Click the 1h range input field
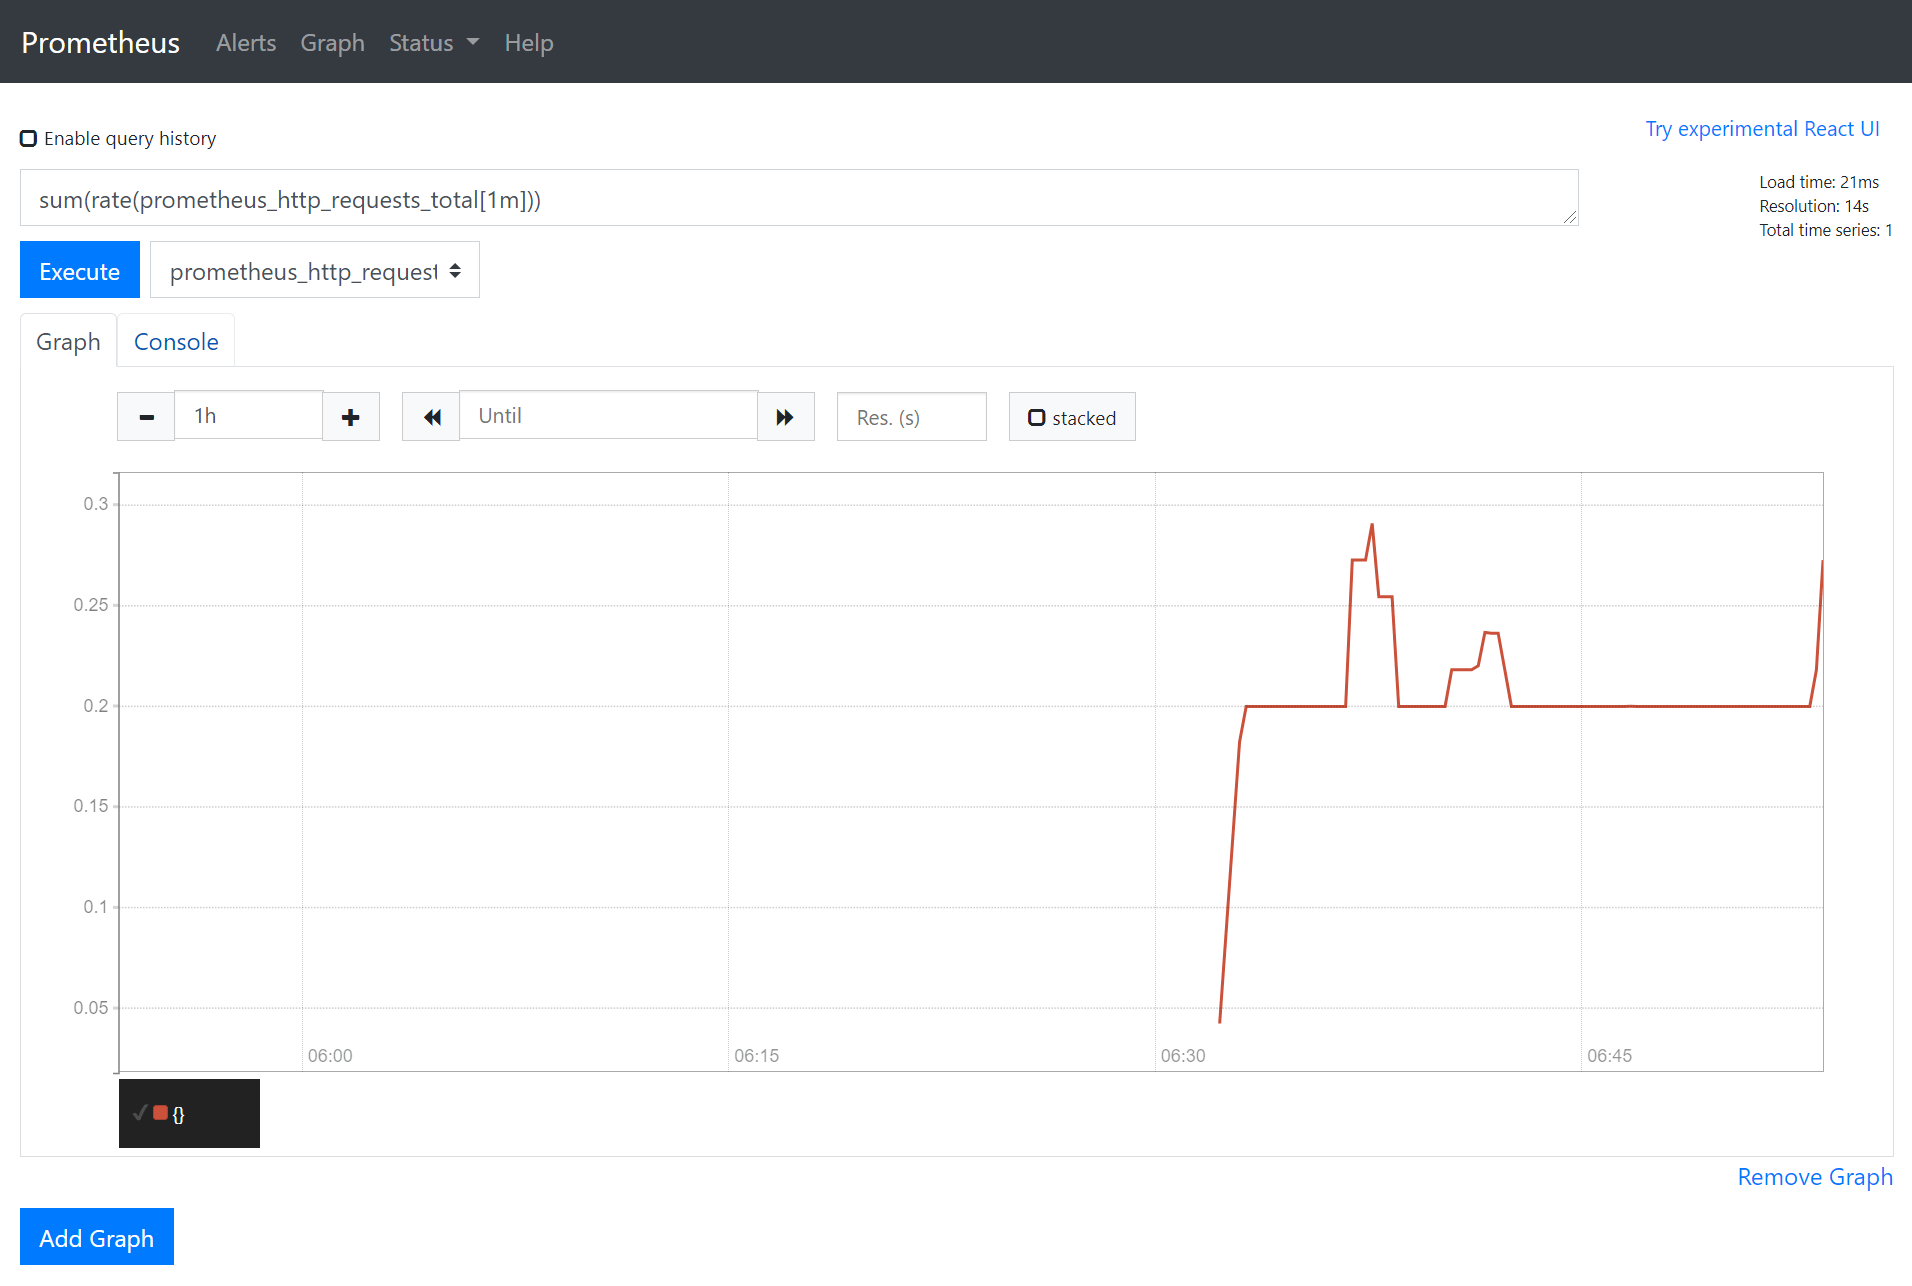This screenshot has width=1912, height=1286. pos(248,415)
